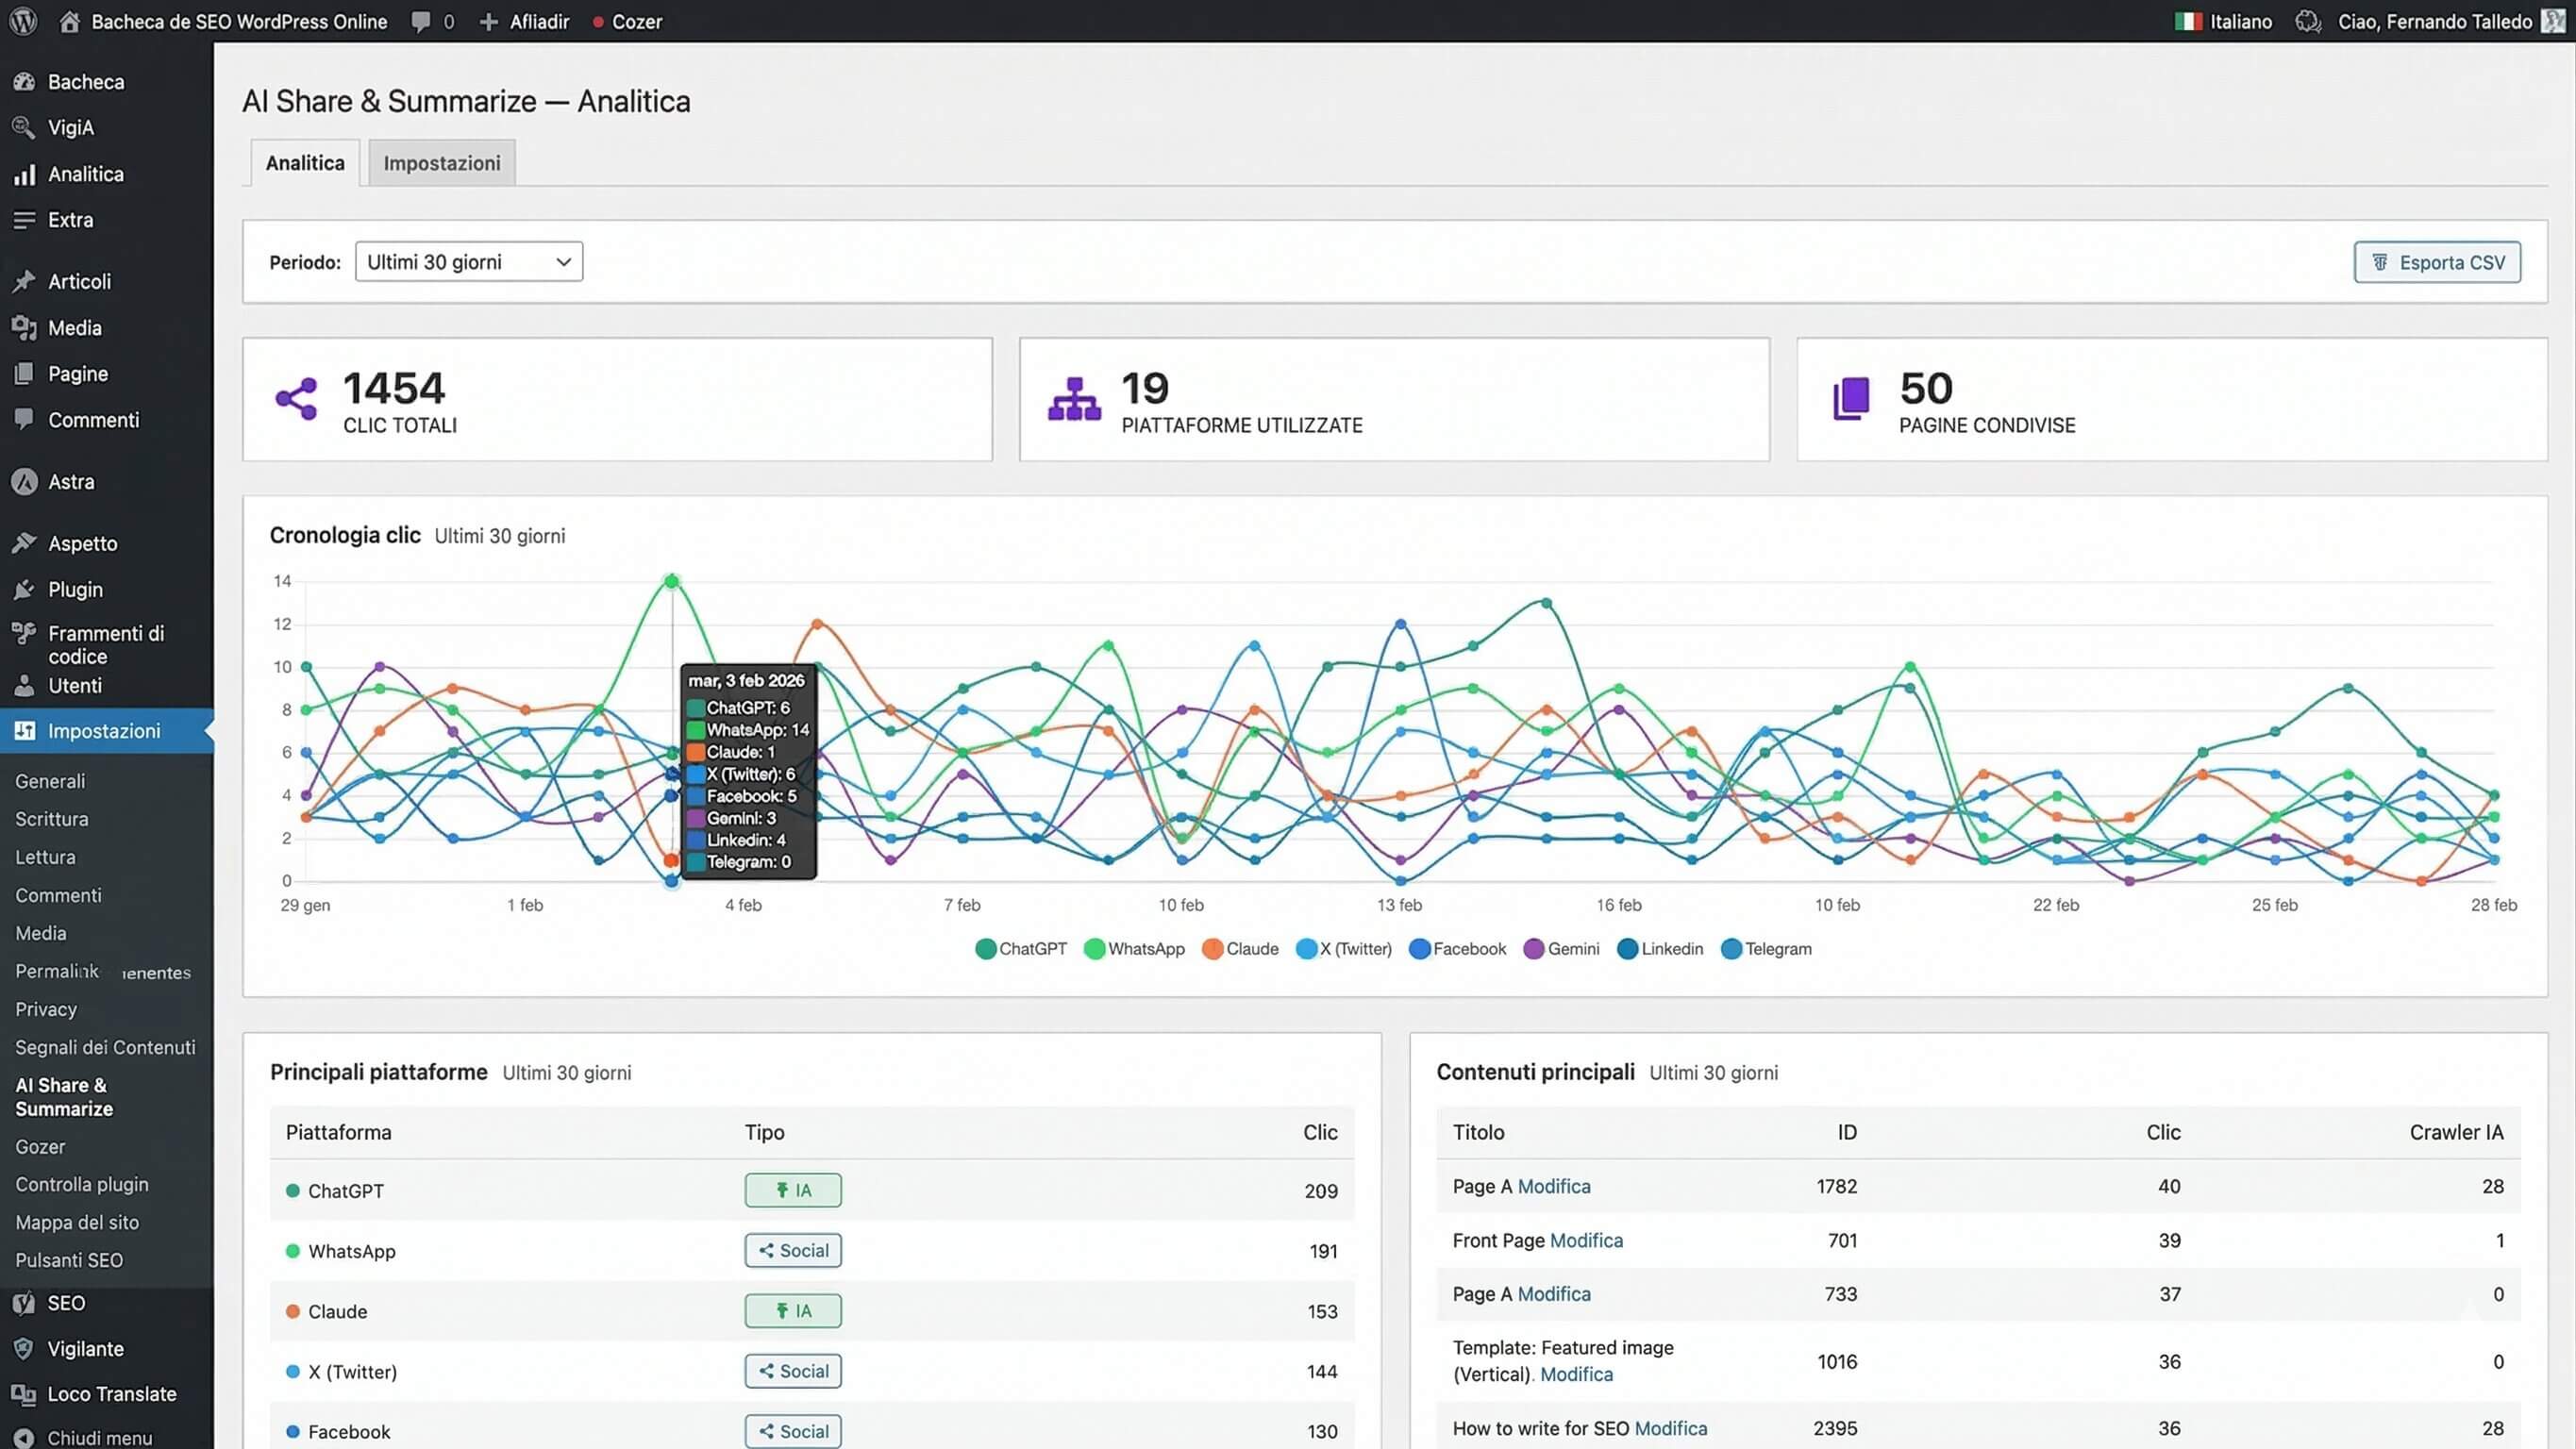Open the Periodo 'Ultimi 30 giorni' dropdown
This screenshot has height=1449, width=2576.
coord(468,261)
